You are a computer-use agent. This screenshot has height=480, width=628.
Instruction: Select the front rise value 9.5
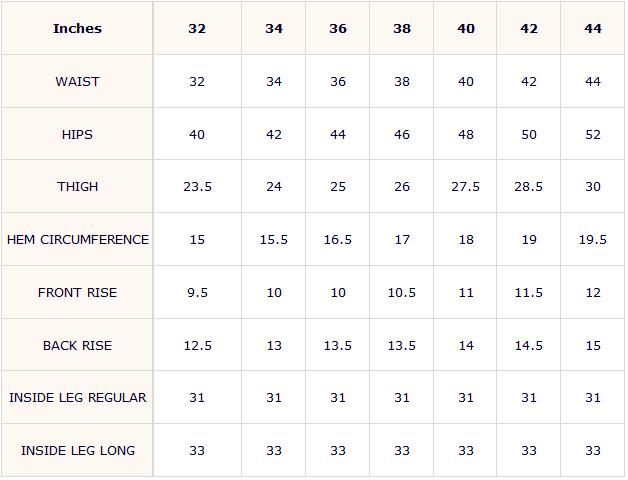197,292
